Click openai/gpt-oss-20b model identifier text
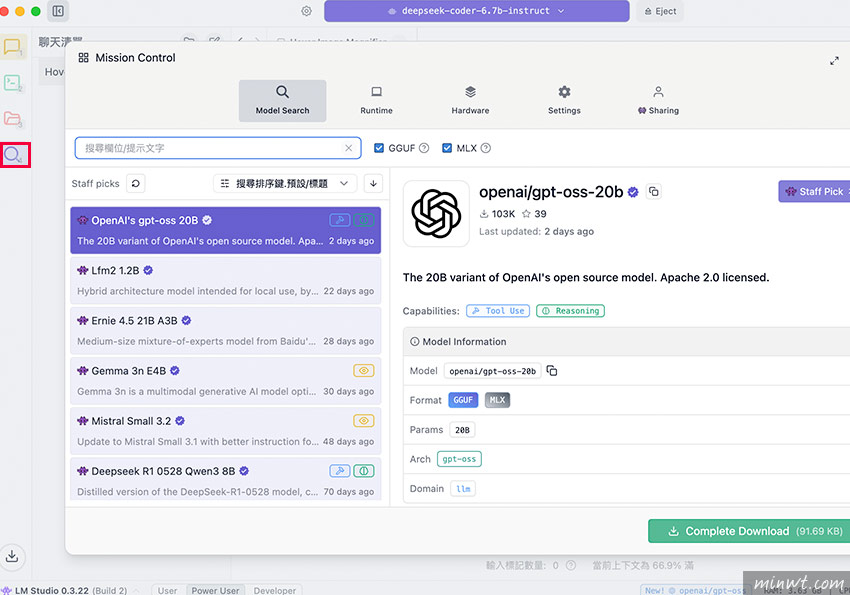 [x=492, y=371]
